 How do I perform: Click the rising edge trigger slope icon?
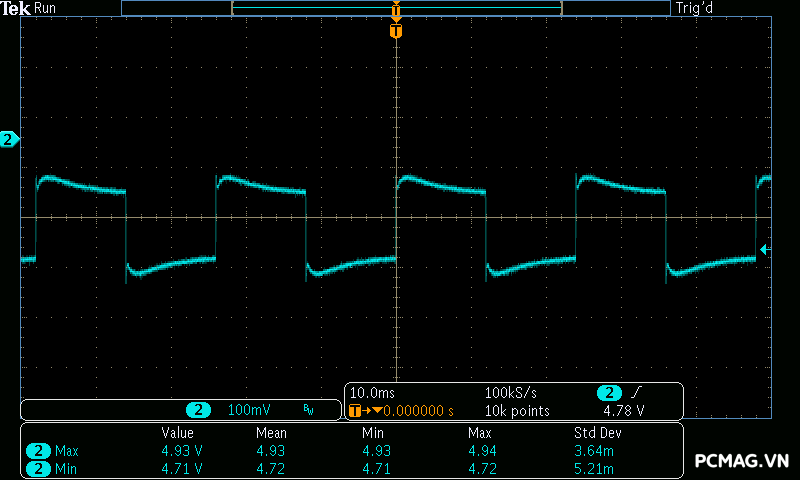(637, 393)
